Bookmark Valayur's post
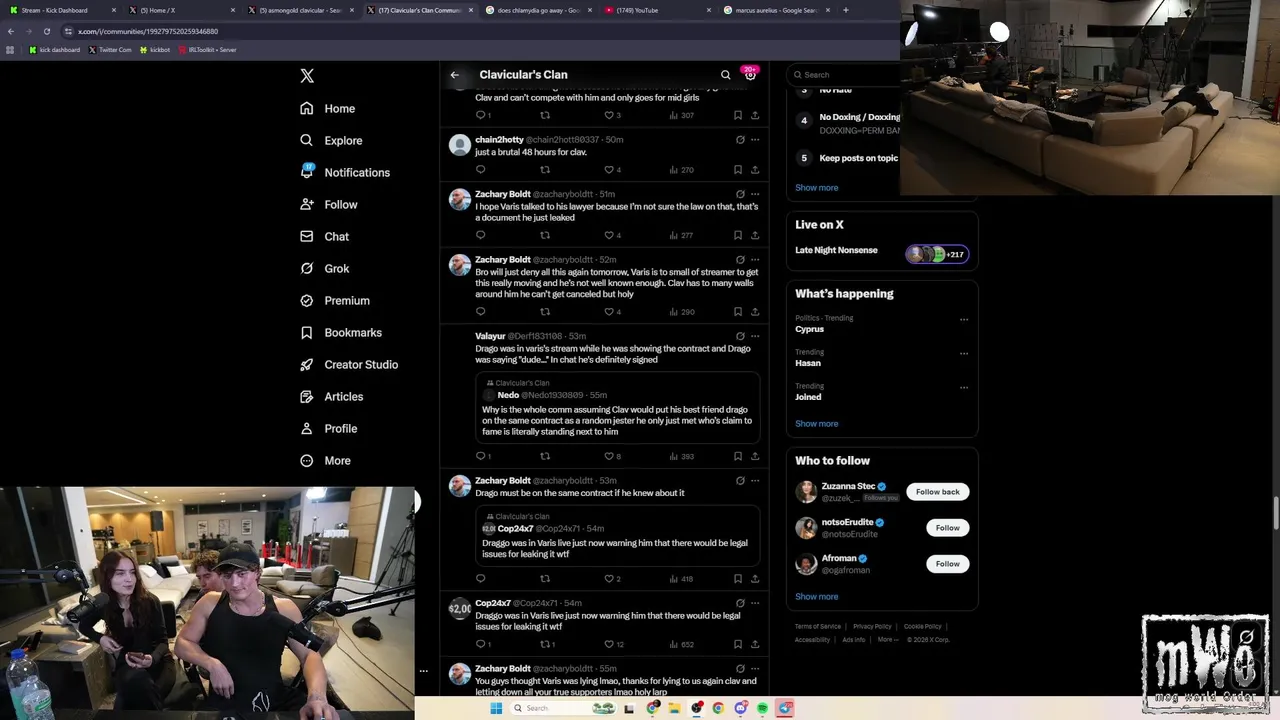Screen dimensions: 1280x720 coord(738,456)
